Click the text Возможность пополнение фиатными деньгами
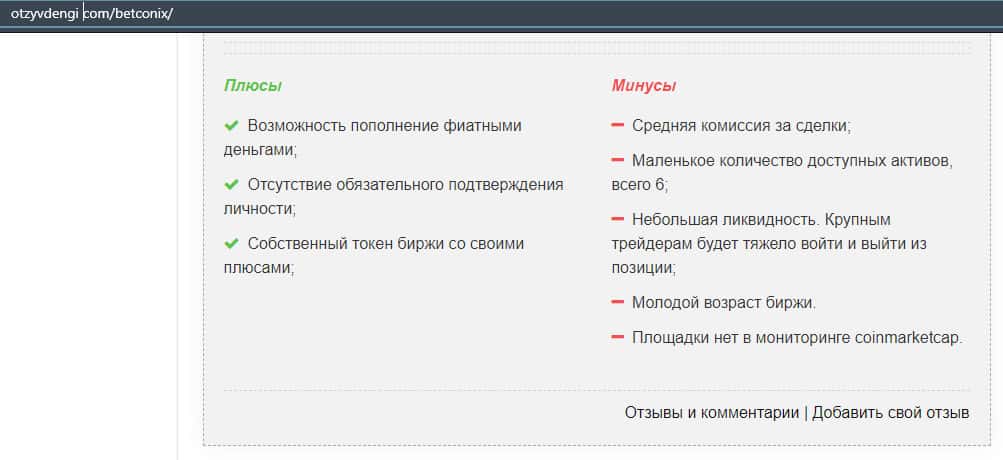 point(373,138)
